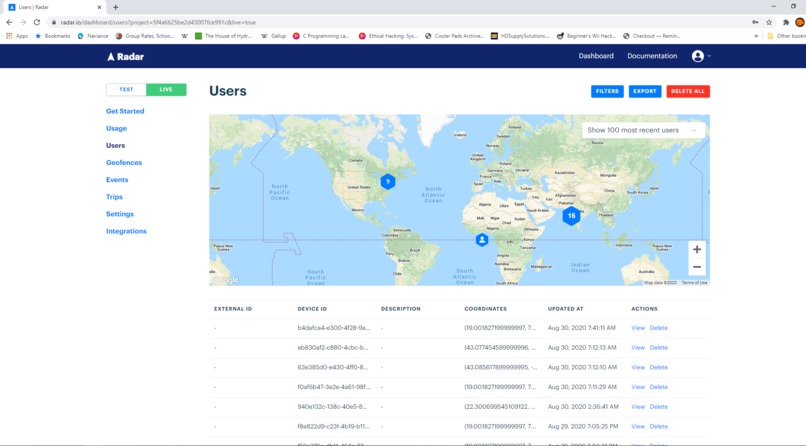Show more bookmarks overflow chevron

[x=756, y=36]
